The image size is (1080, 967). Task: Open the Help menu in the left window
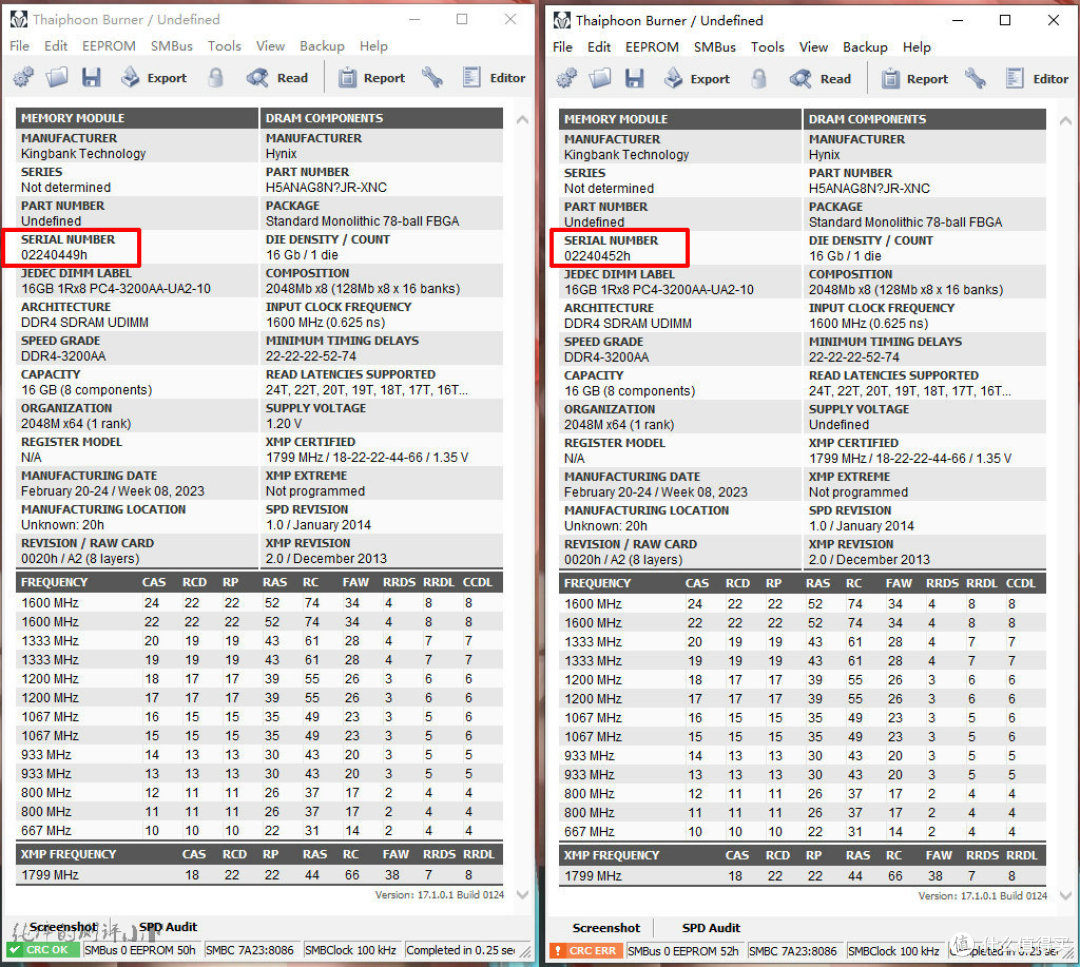[373, 46]
